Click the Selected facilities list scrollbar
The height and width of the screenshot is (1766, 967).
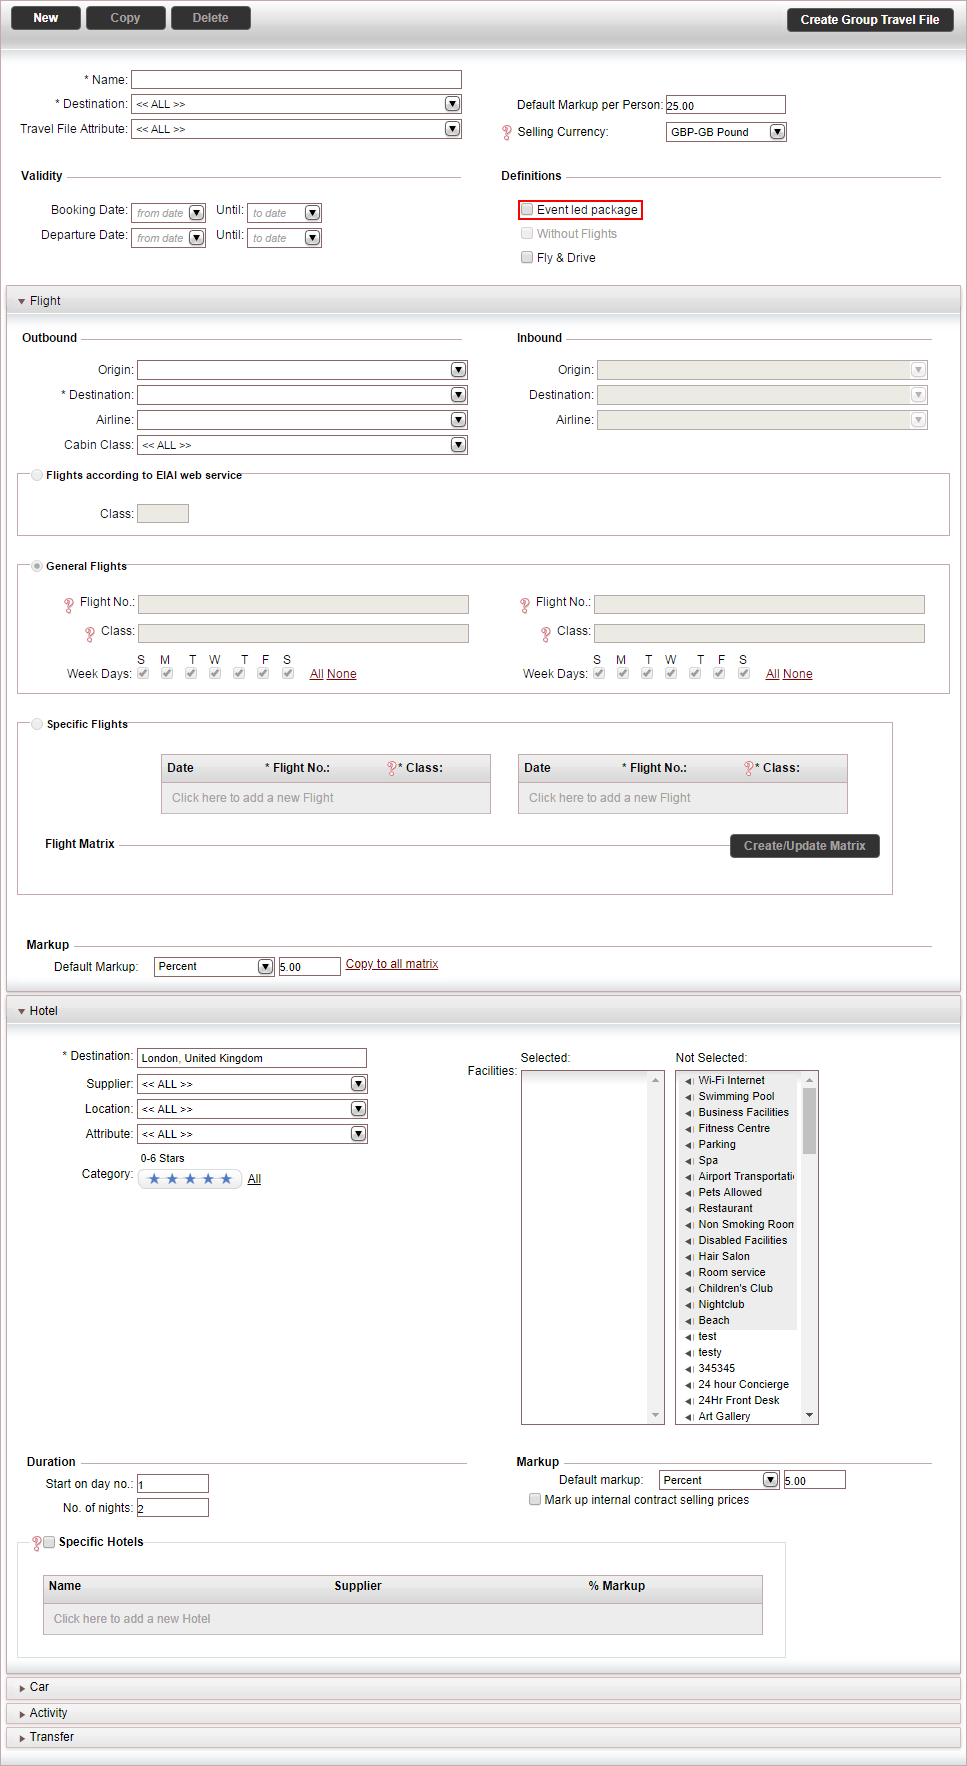click(656, 1248)
